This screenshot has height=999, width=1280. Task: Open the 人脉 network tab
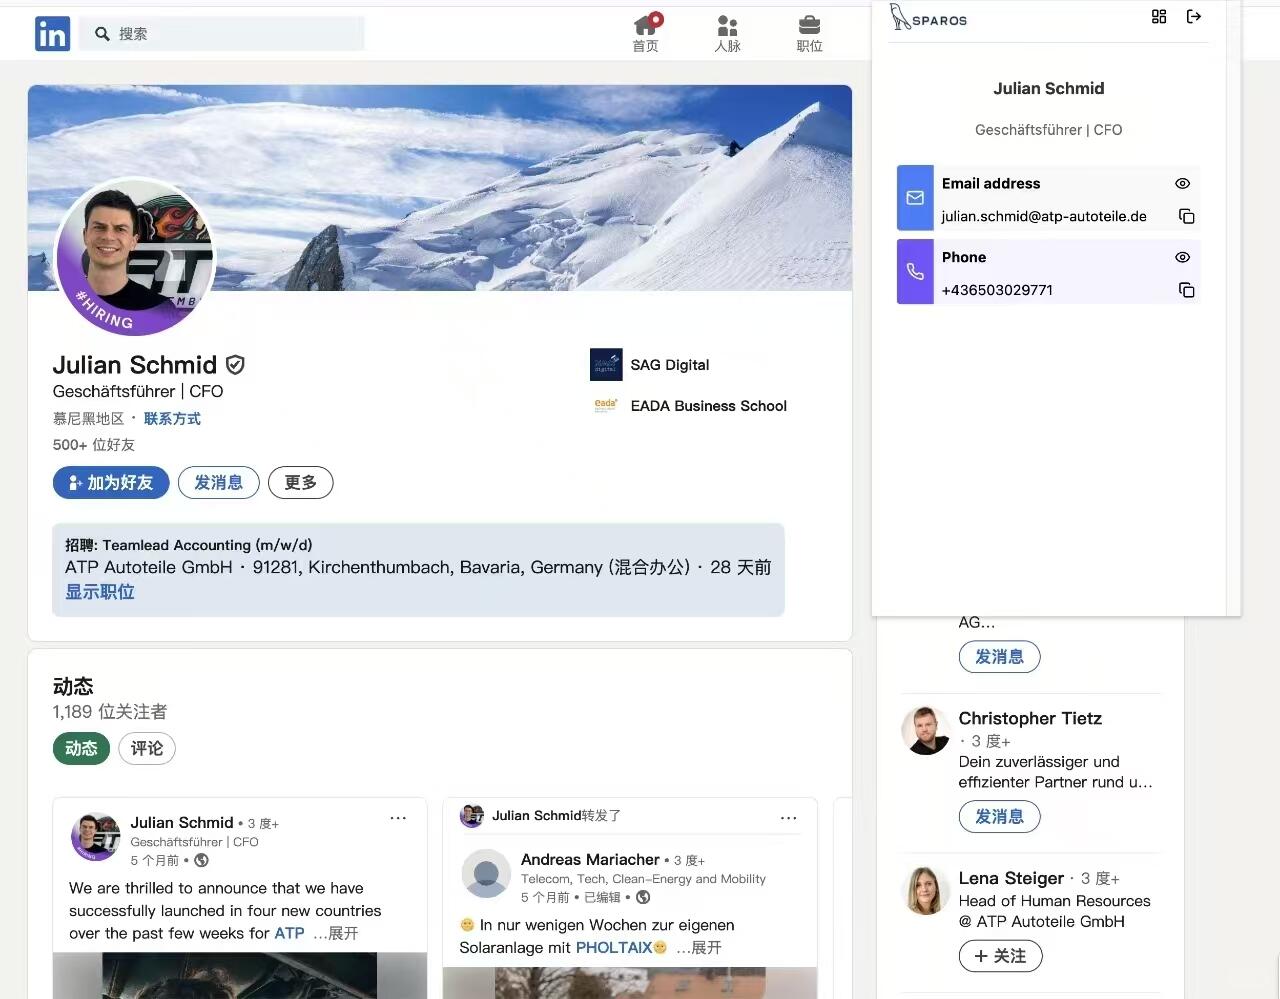[728, 33]
